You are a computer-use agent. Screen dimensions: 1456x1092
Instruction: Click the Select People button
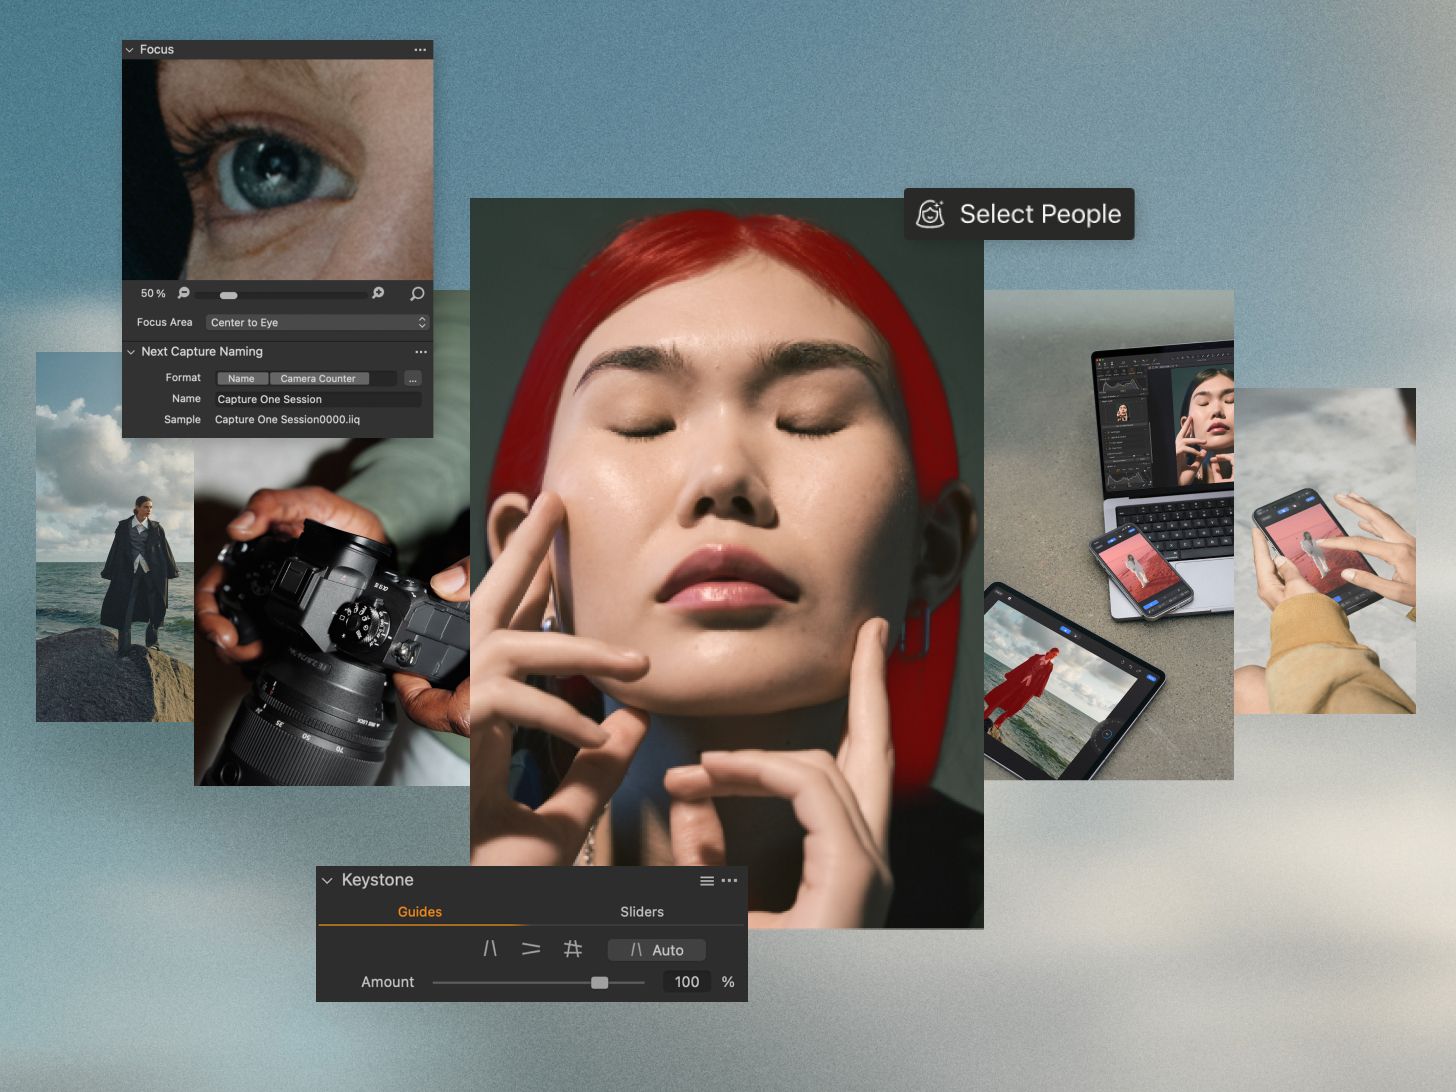point(1019,214)
